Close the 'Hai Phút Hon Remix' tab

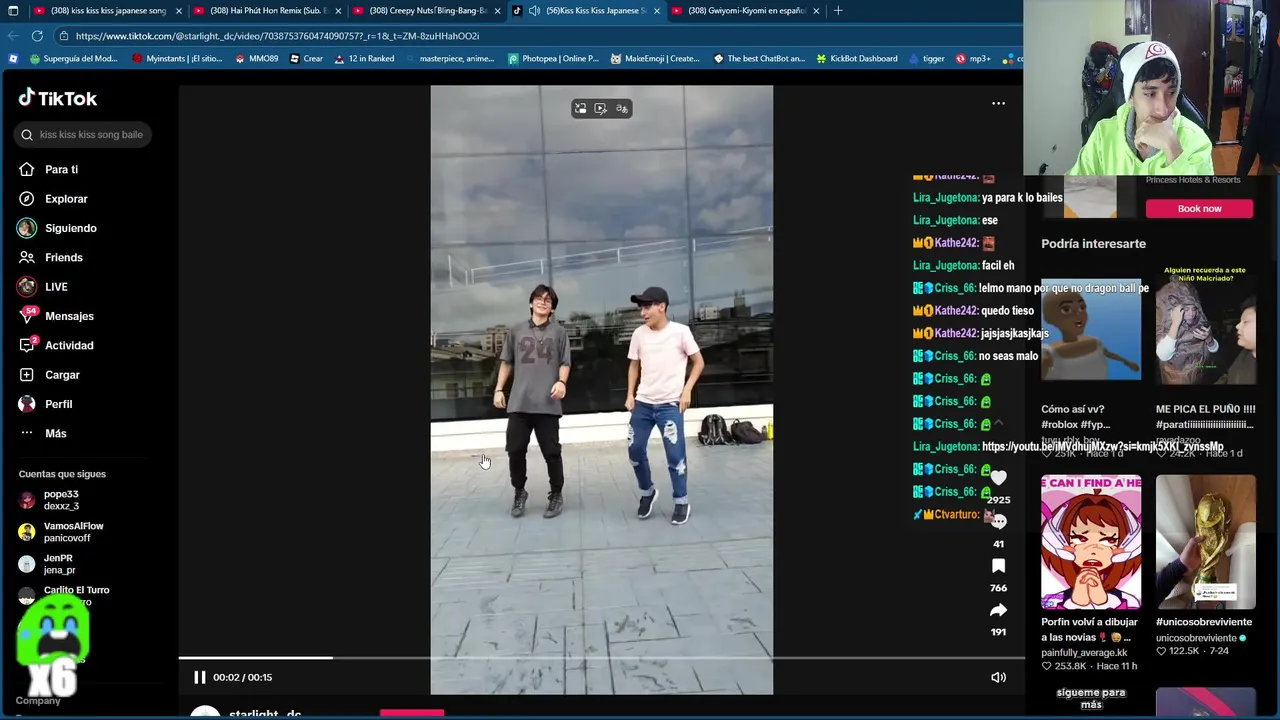(338, 11)
